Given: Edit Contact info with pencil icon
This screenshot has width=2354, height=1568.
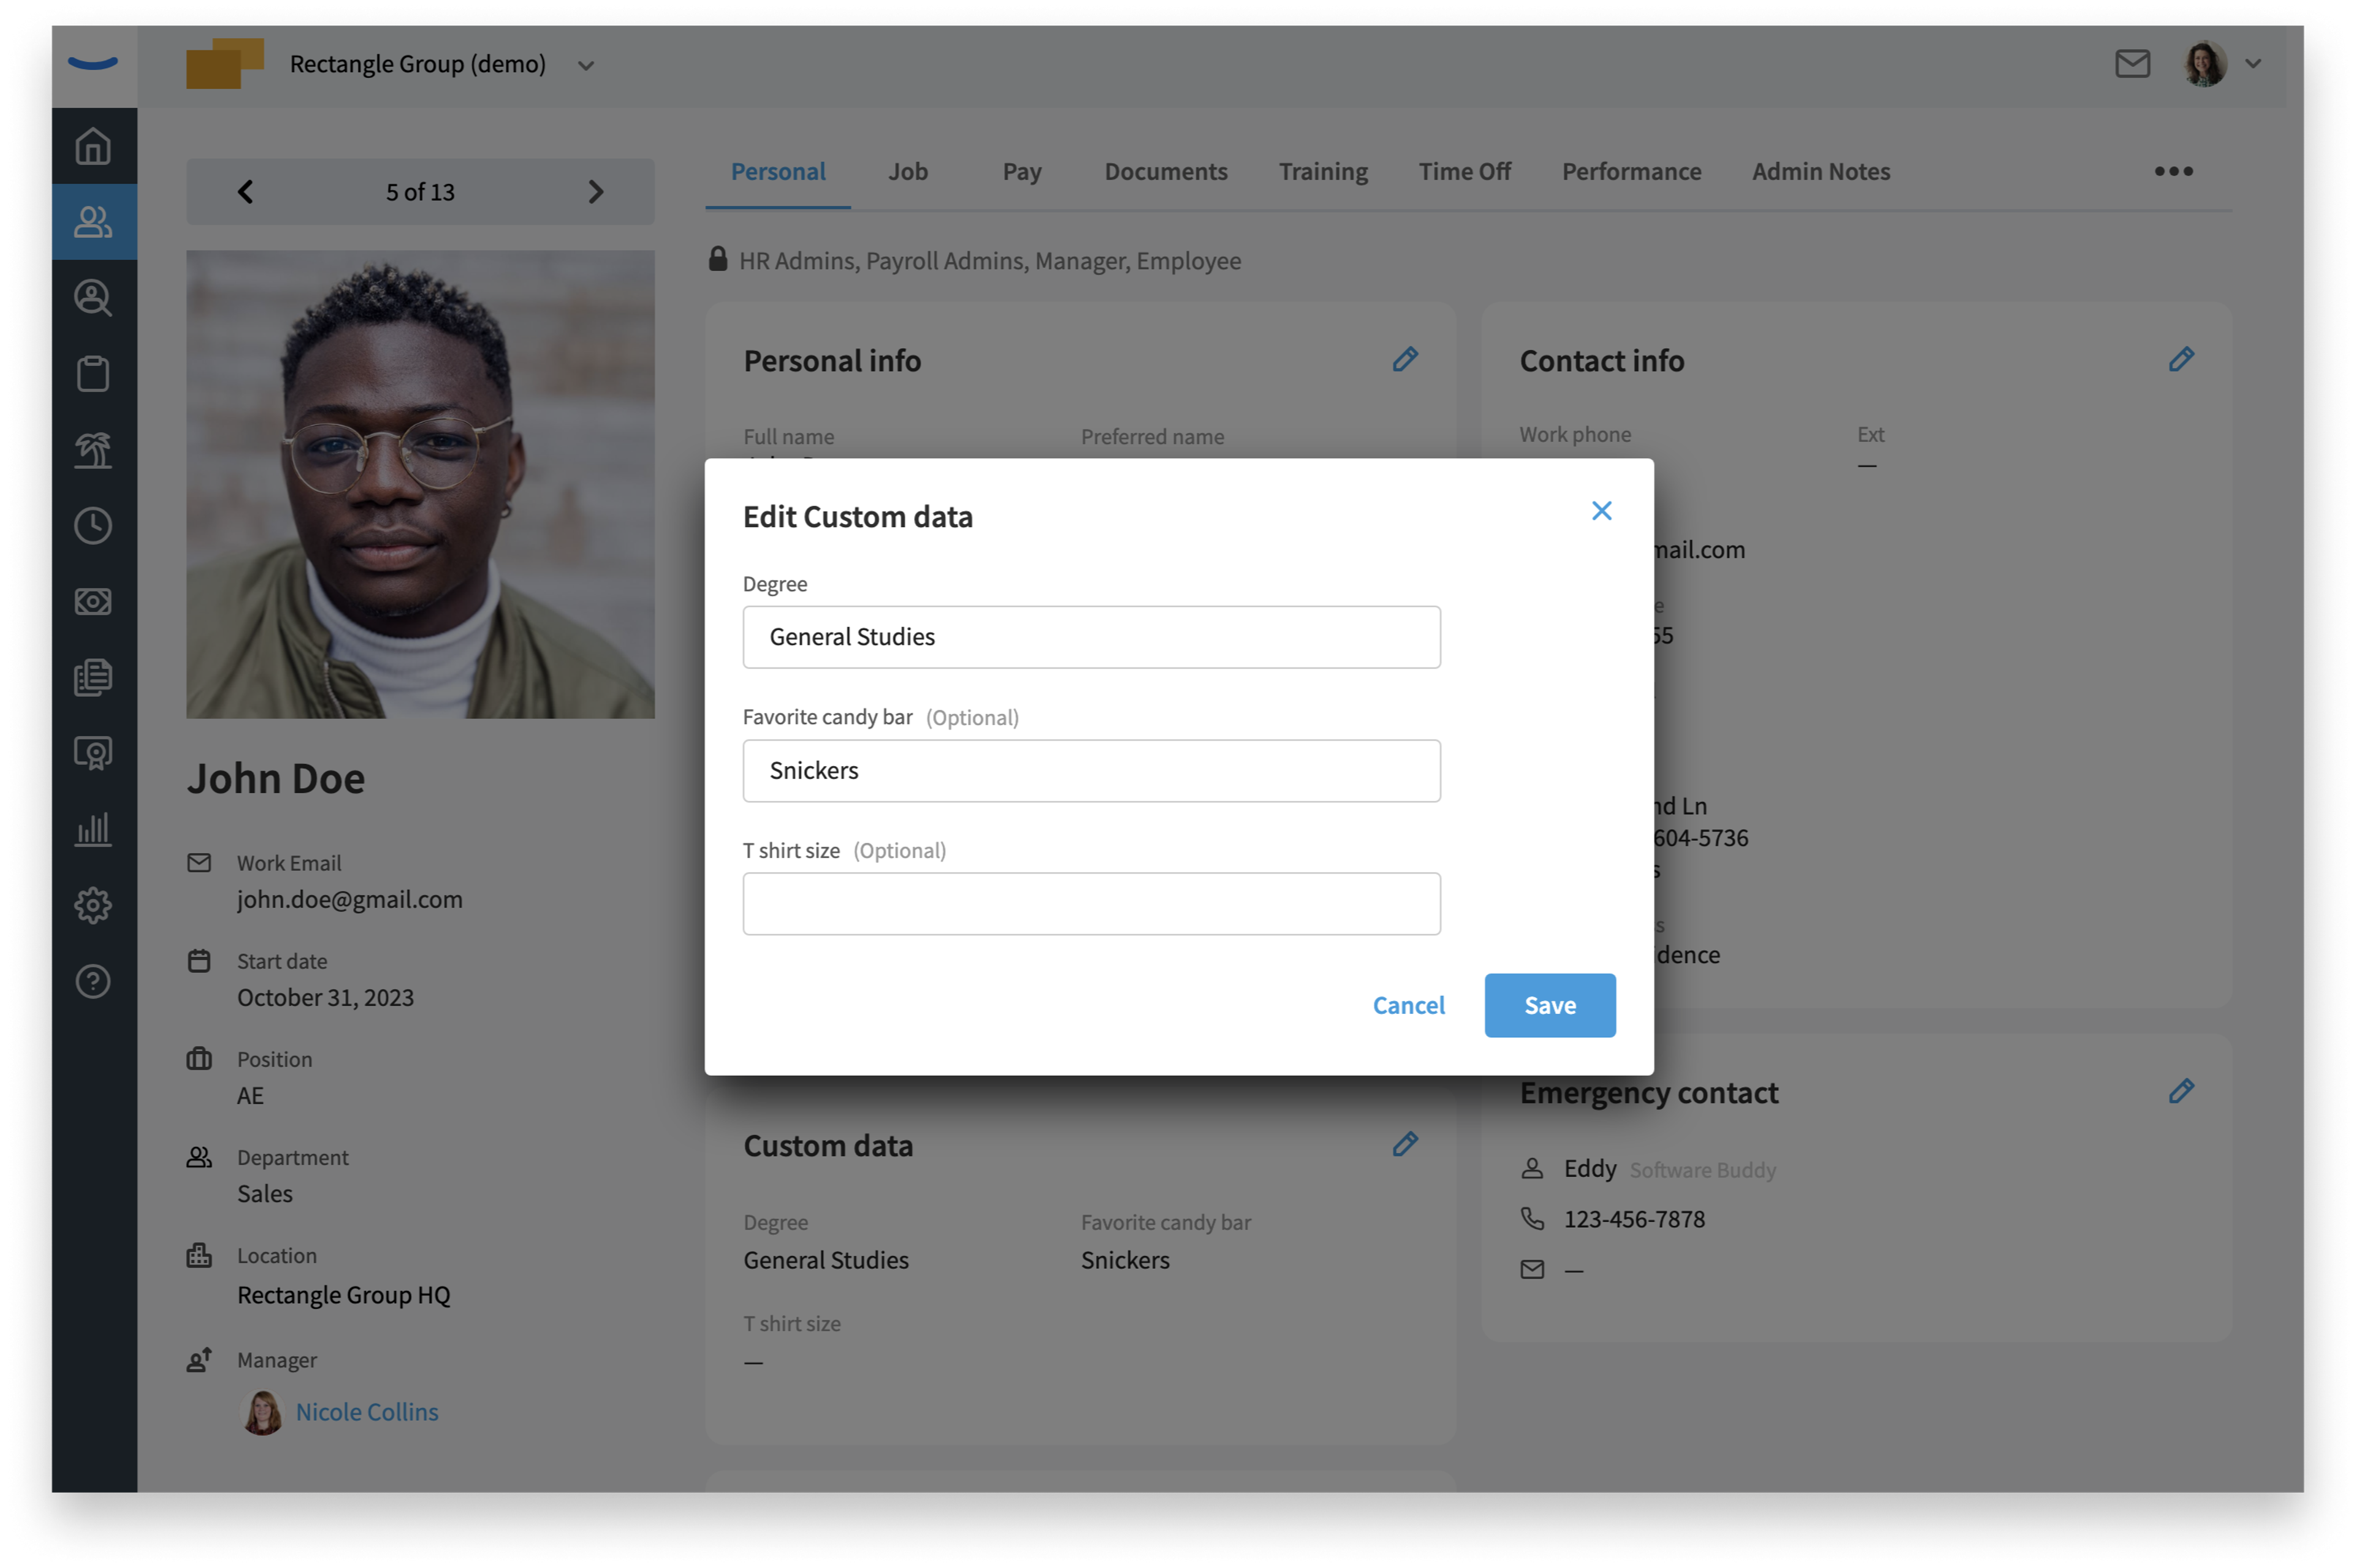Looking at the screenshot, I should 2180,360.
